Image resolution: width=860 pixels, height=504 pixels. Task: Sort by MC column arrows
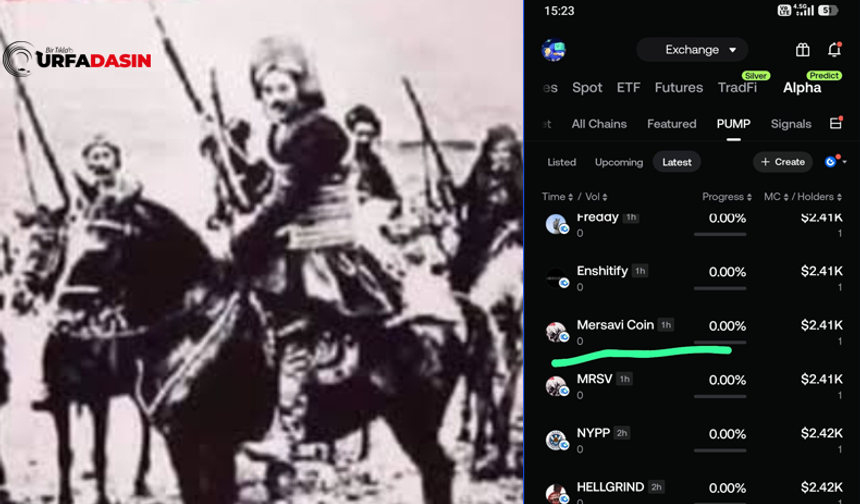[x=786, y=197]
